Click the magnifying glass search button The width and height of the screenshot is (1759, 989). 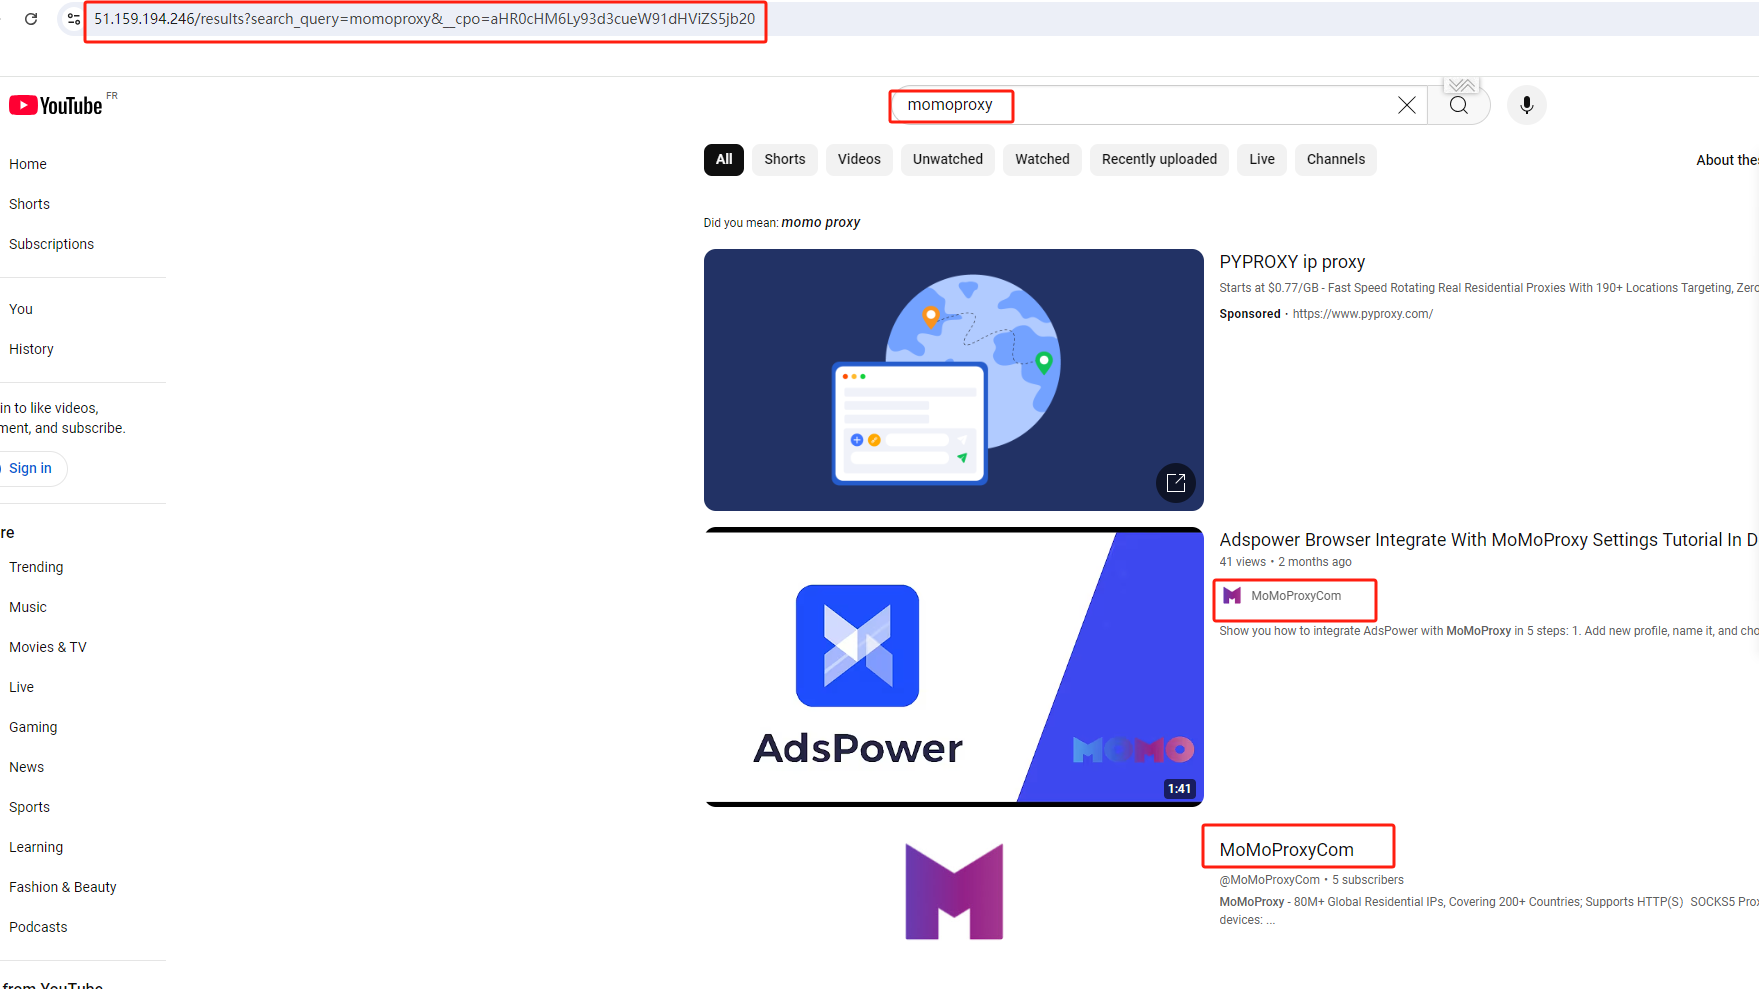pos(1459,105)
